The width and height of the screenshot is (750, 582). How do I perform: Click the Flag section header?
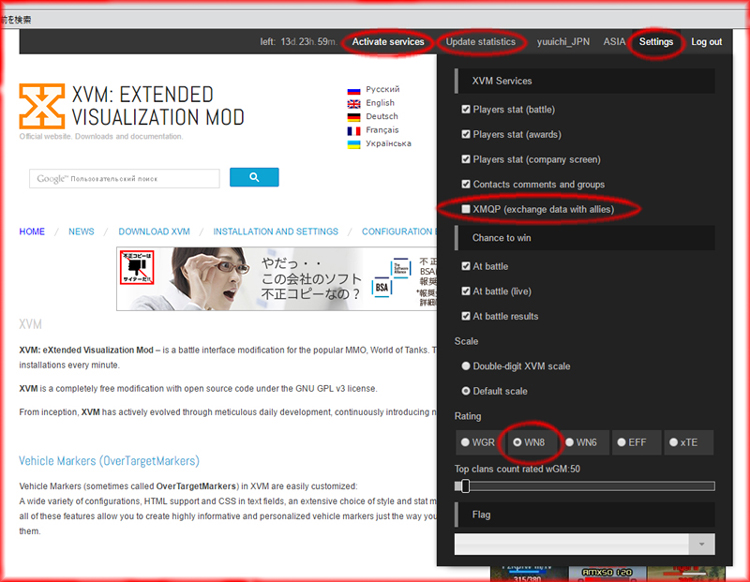point(585,515)
